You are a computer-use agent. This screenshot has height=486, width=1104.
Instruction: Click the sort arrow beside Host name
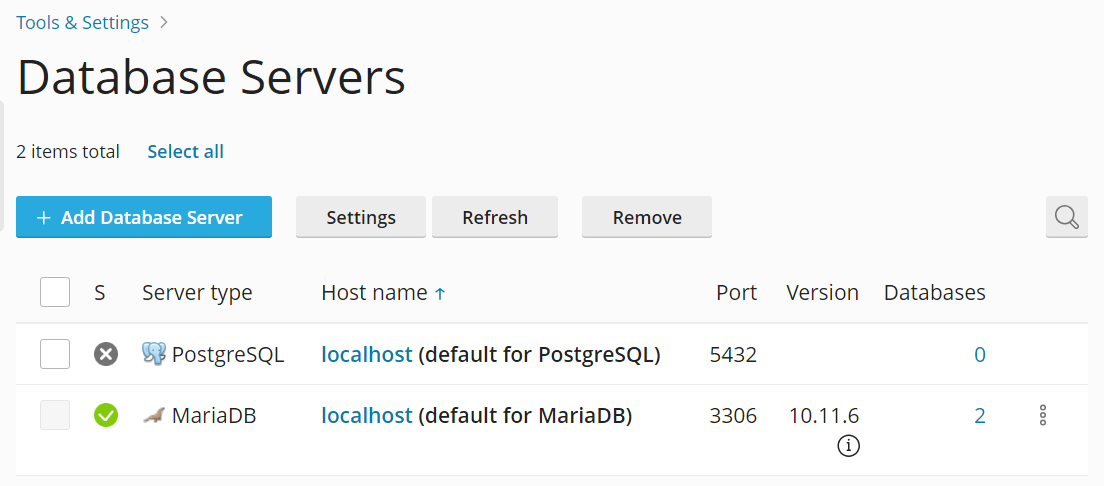[x=440, y=293]
